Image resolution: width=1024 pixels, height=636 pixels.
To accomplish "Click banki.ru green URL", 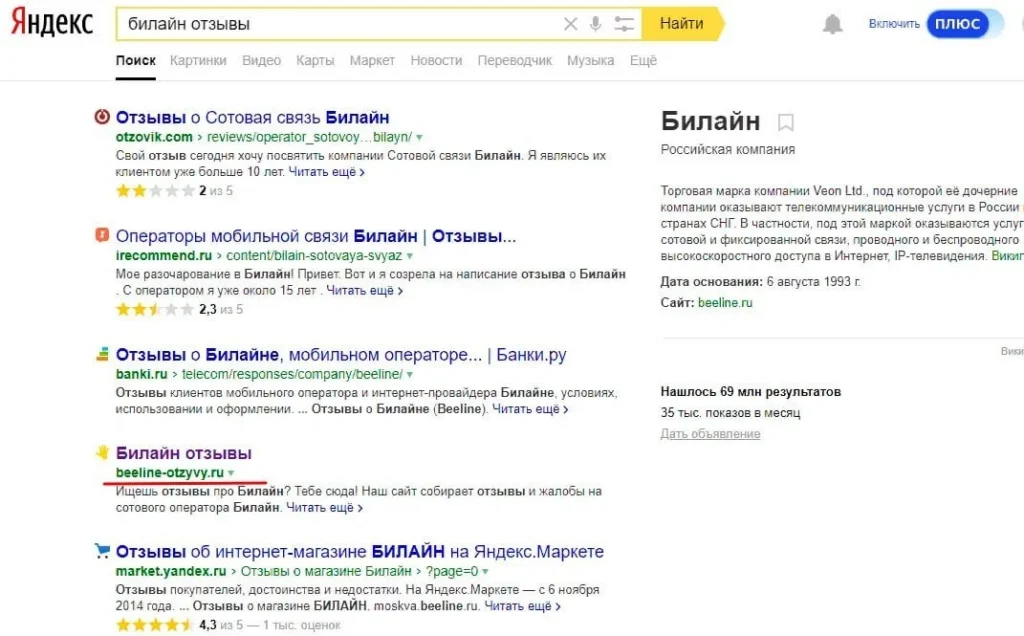I will (x=142, y=374).
